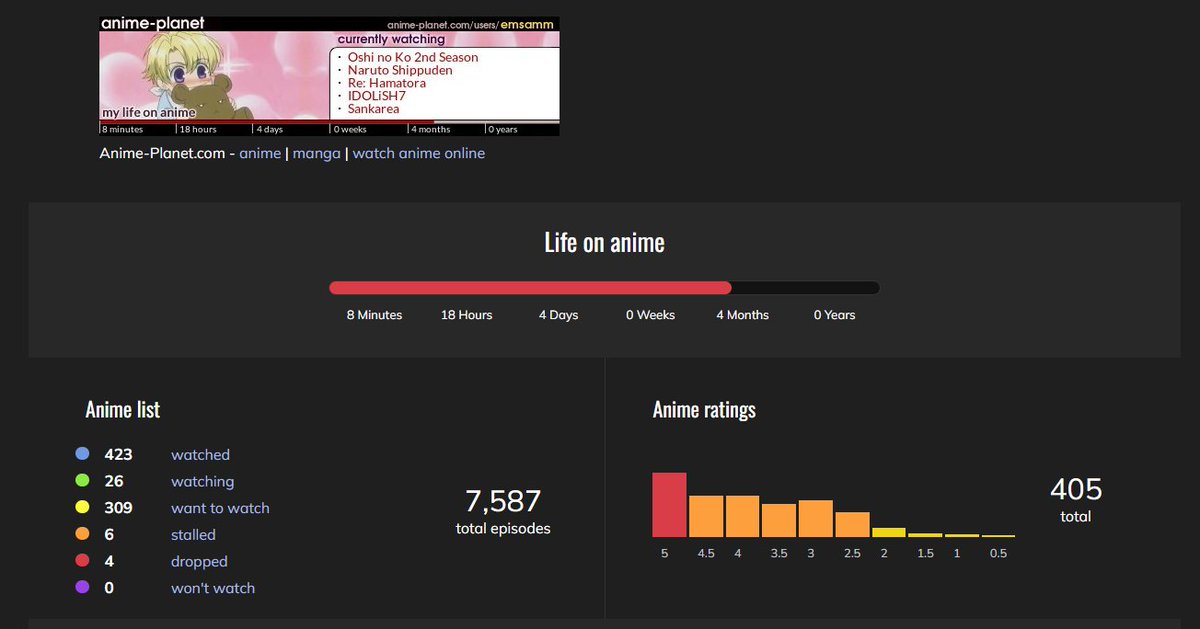Viewport: 1200px width, 629px height.
Task: Click the 423 watched count
Action: pyautogui.click(x=118, y=455)
